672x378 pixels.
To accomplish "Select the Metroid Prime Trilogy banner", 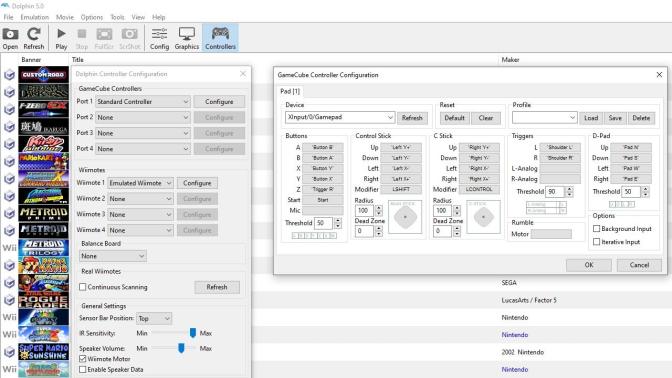I will pos(44,248).
